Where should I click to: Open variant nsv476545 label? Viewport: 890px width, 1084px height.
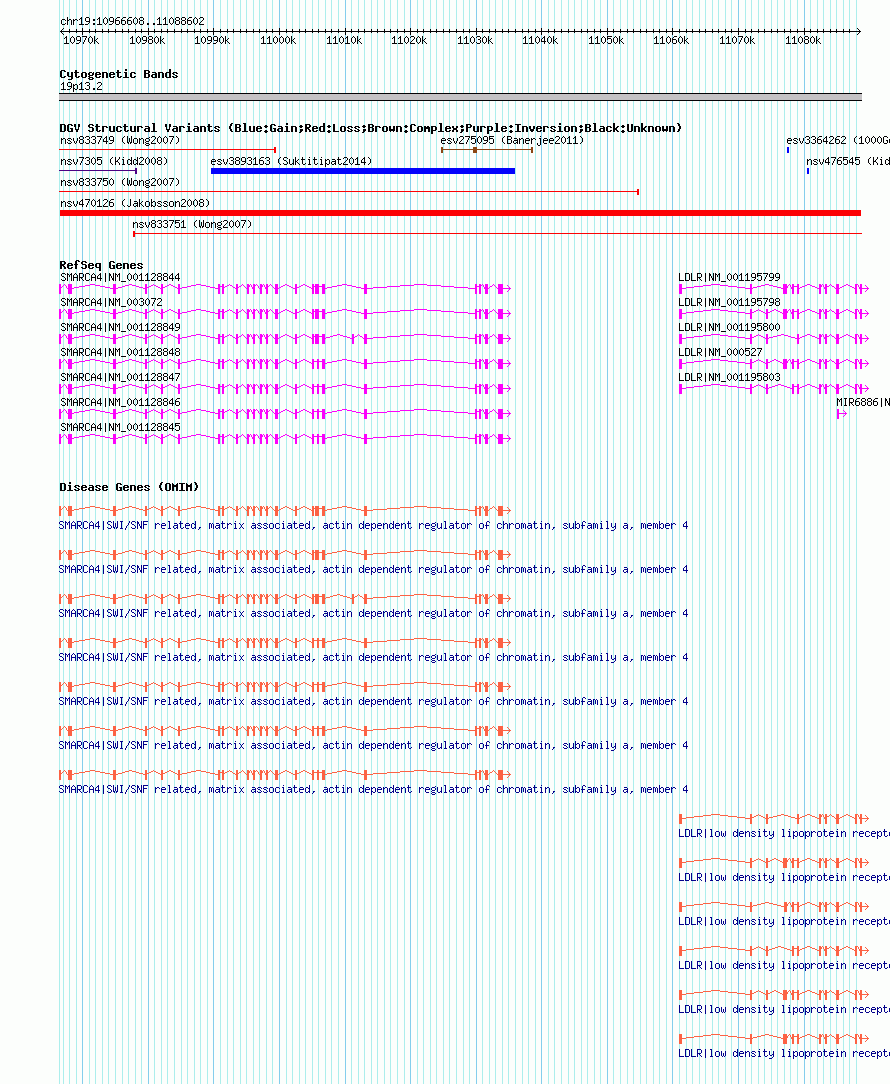(x=848, y=161)
